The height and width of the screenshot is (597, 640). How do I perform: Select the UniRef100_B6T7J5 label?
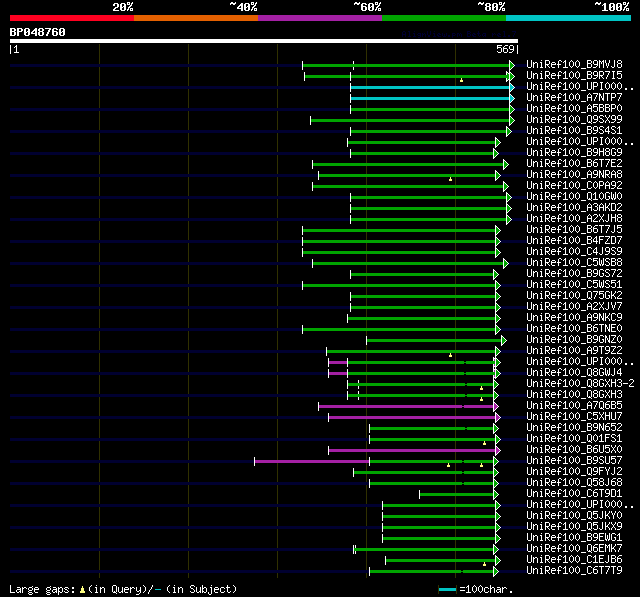[574, 230]
